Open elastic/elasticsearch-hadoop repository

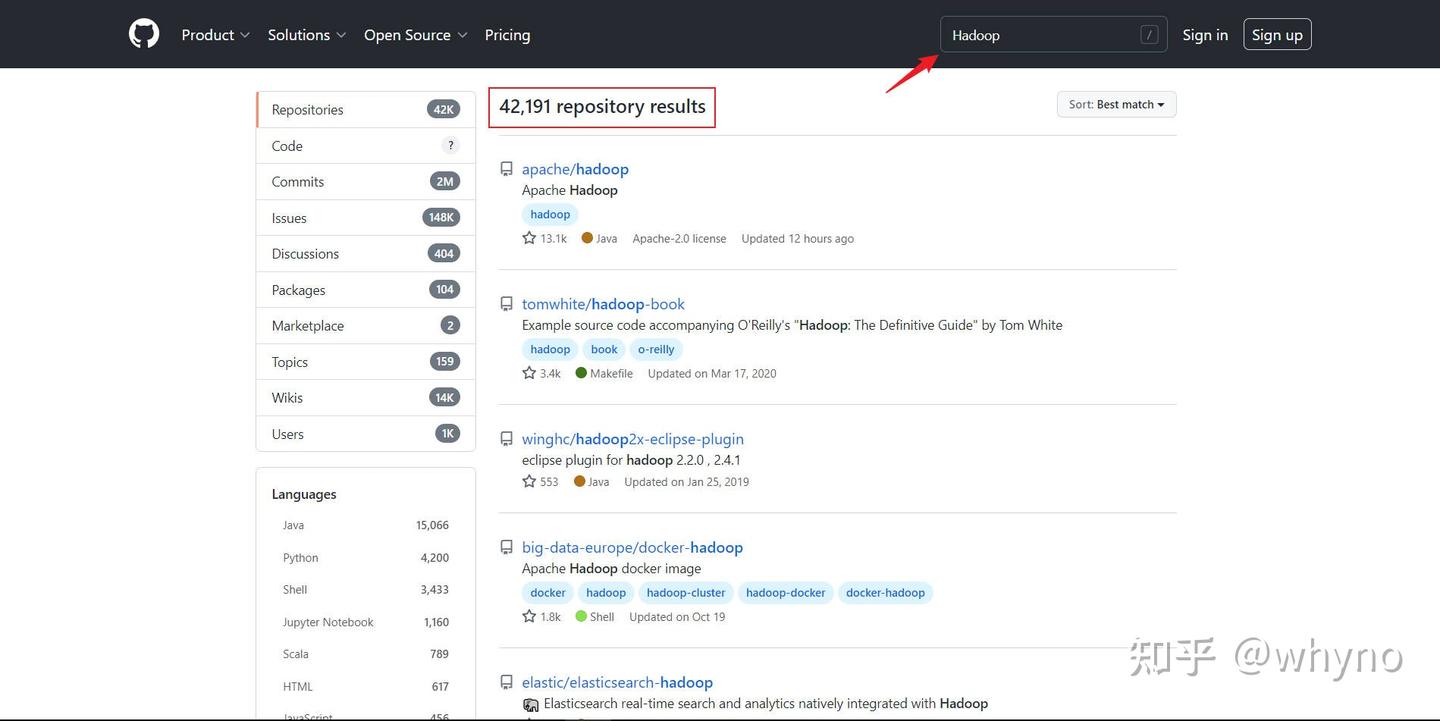click(617, 683)
